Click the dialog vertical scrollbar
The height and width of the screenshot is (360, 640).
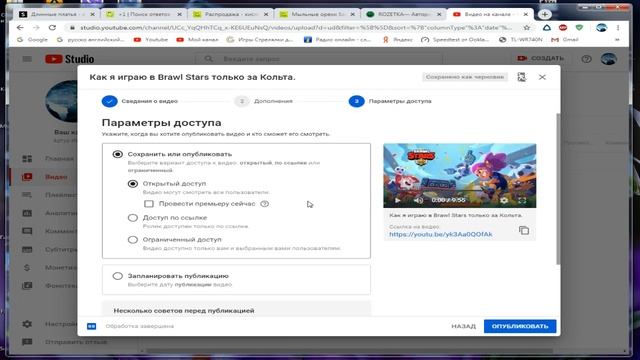pyautogui.click(x=558, y=189)
